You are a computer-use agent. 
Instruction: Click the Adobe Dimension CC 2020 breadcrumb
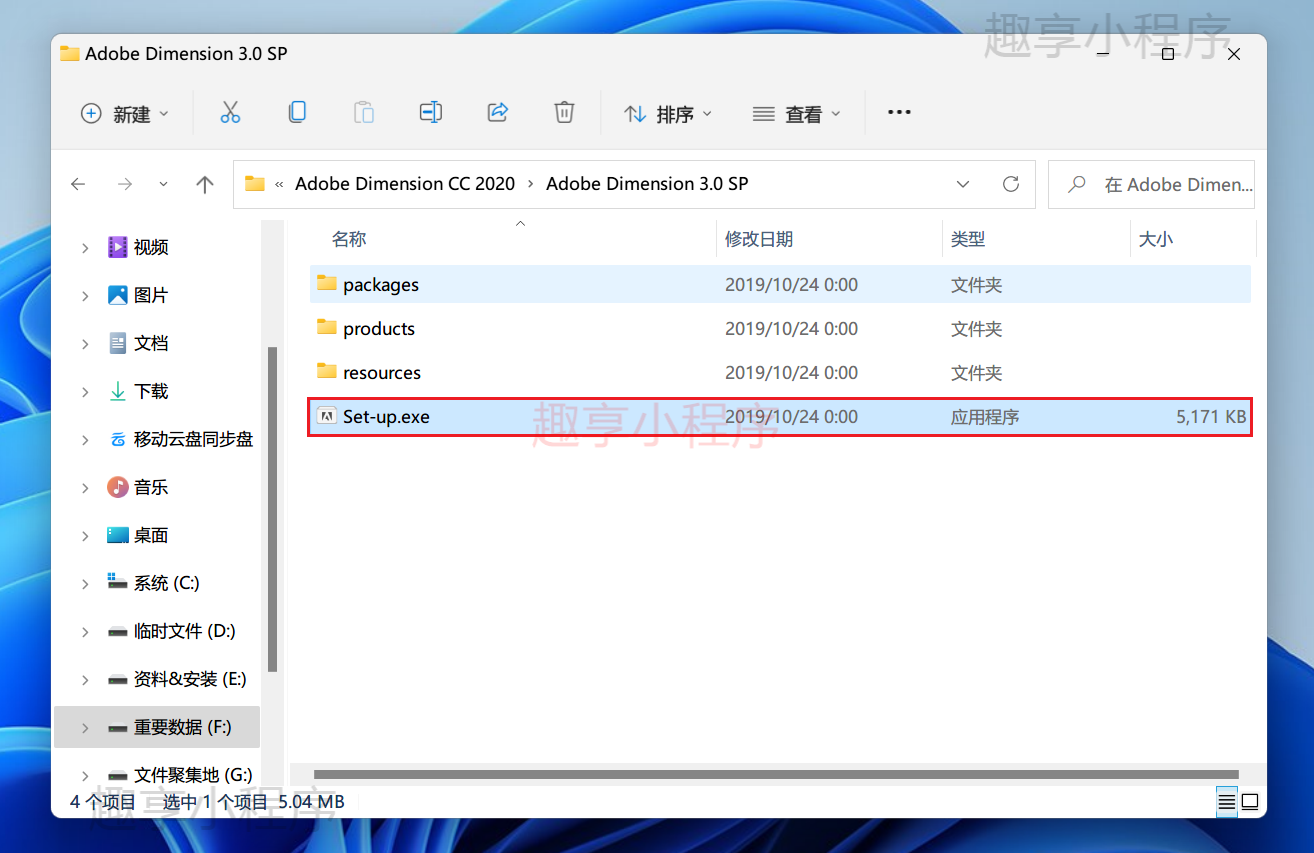pos(405,184)
